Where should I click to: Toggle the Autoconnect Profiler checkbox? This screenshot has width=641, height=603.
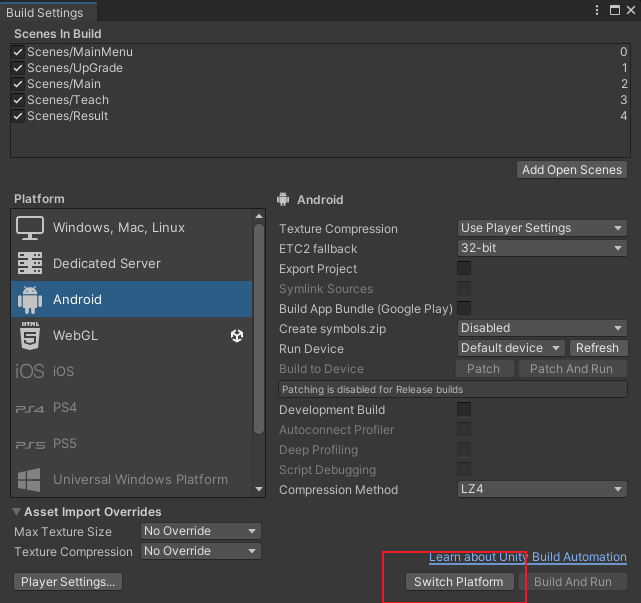pyautogui.click(x=464, y=429)
